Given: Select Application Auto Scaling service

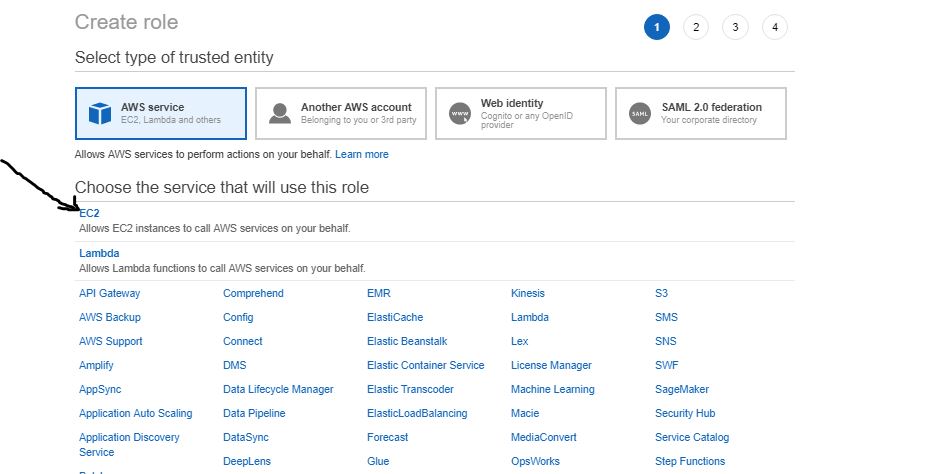Looking at the screenshot, I should 136,414.
